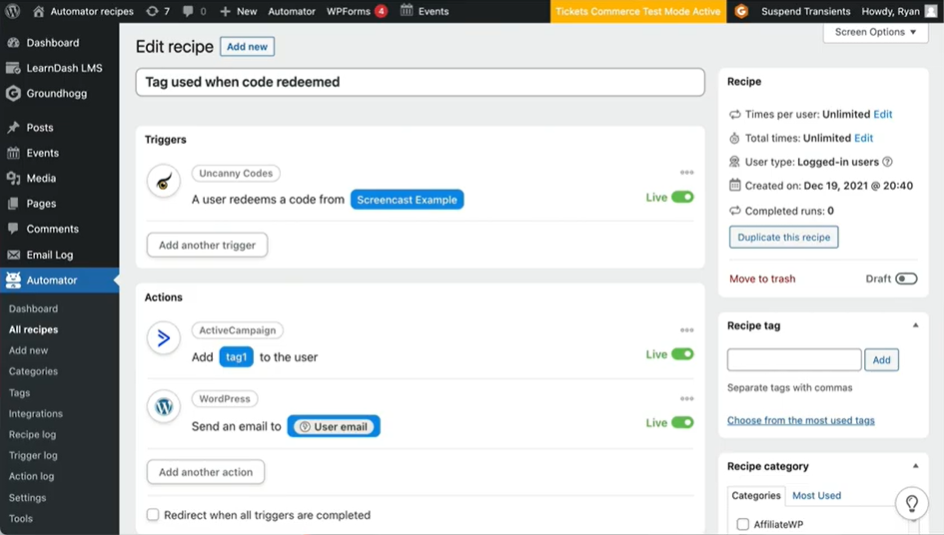This screenshot has height=535, width=944.
Task: Click the Email Log envelope icon
Action: 13,255
